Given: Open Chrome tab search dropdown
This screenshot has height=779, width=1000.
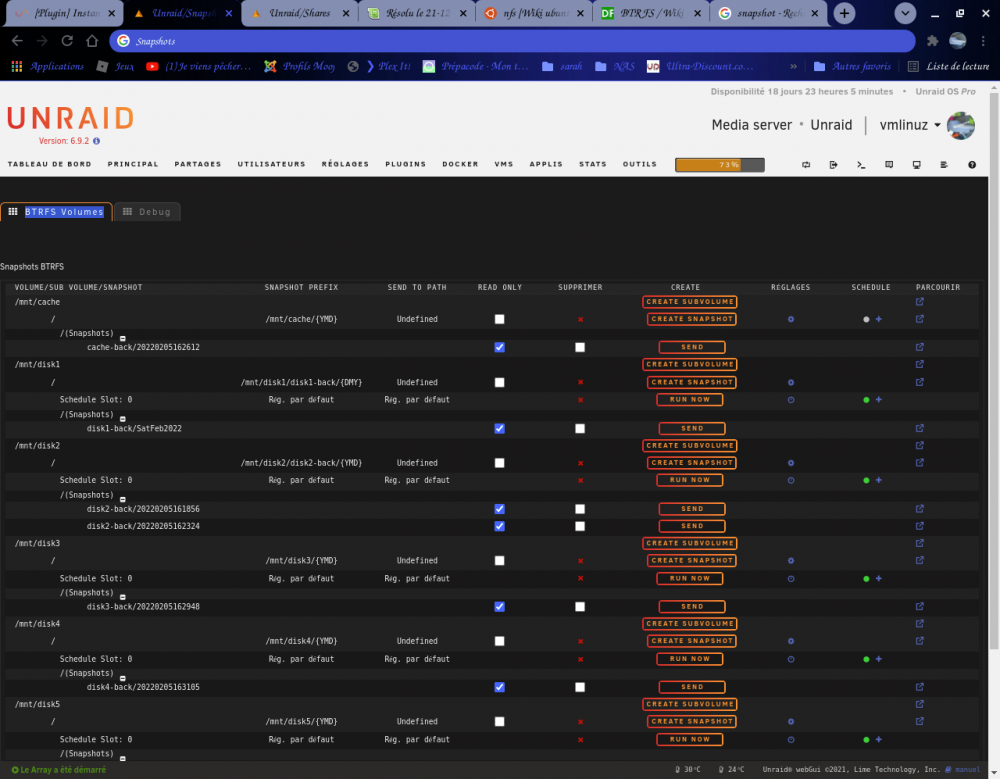Looking at the screenshot, I should point(905,13).
